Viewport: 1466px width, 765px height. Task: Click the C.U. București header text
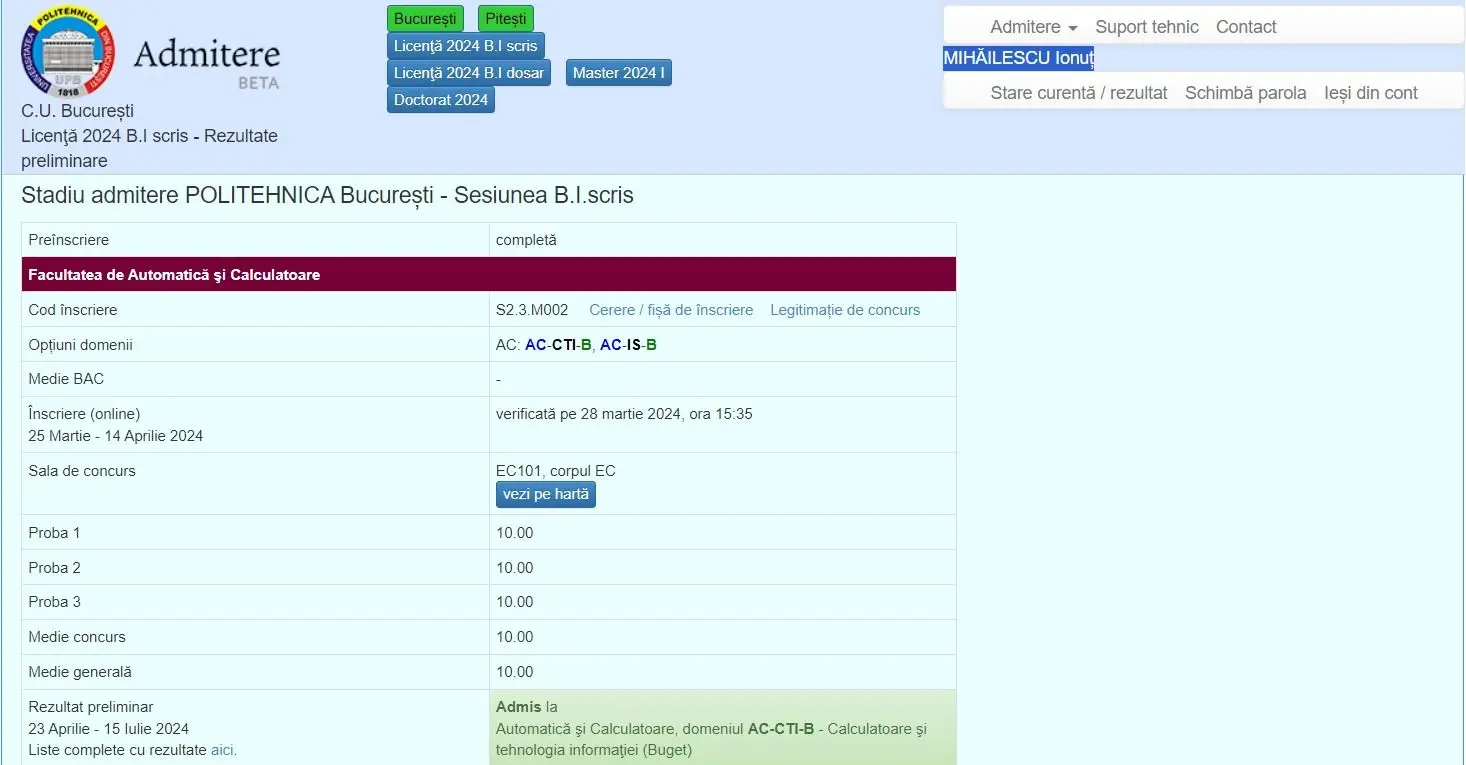click(x=77, y=111)
